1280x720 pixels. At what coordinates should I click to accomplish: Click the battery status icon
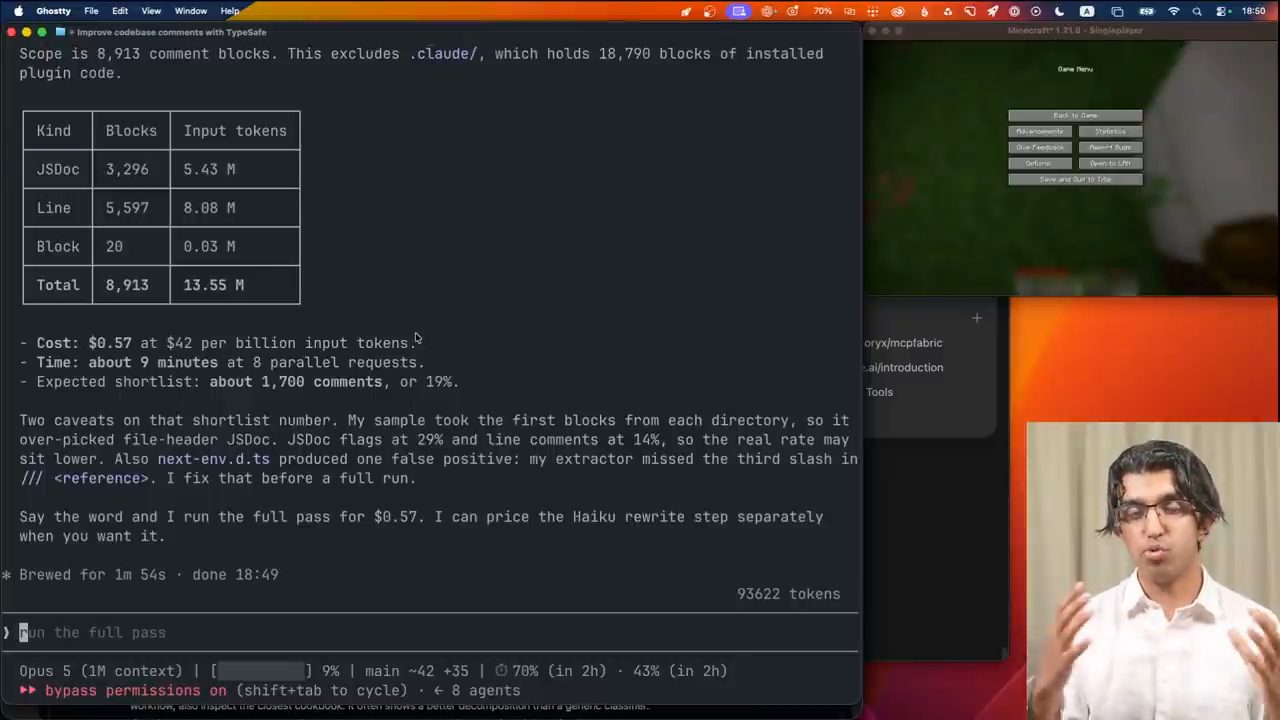click(1146, 11)
